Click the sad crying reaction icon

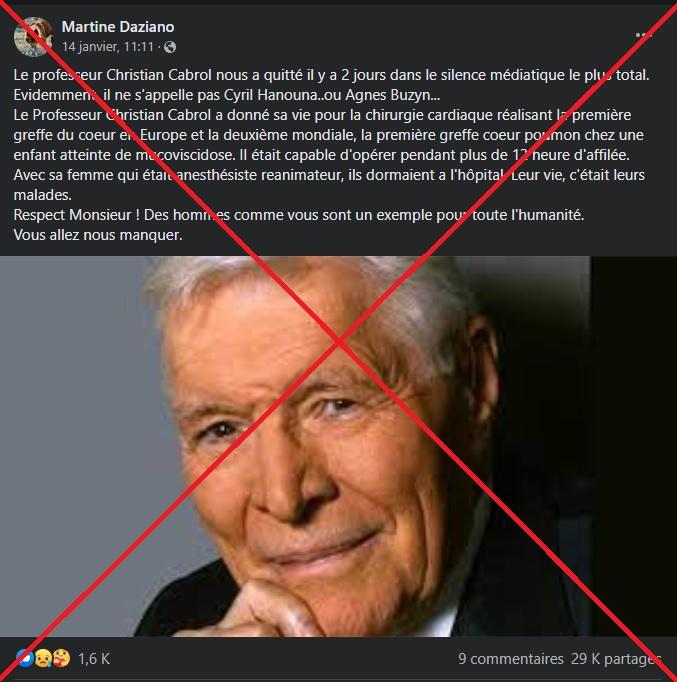click(x=42, y=659)
